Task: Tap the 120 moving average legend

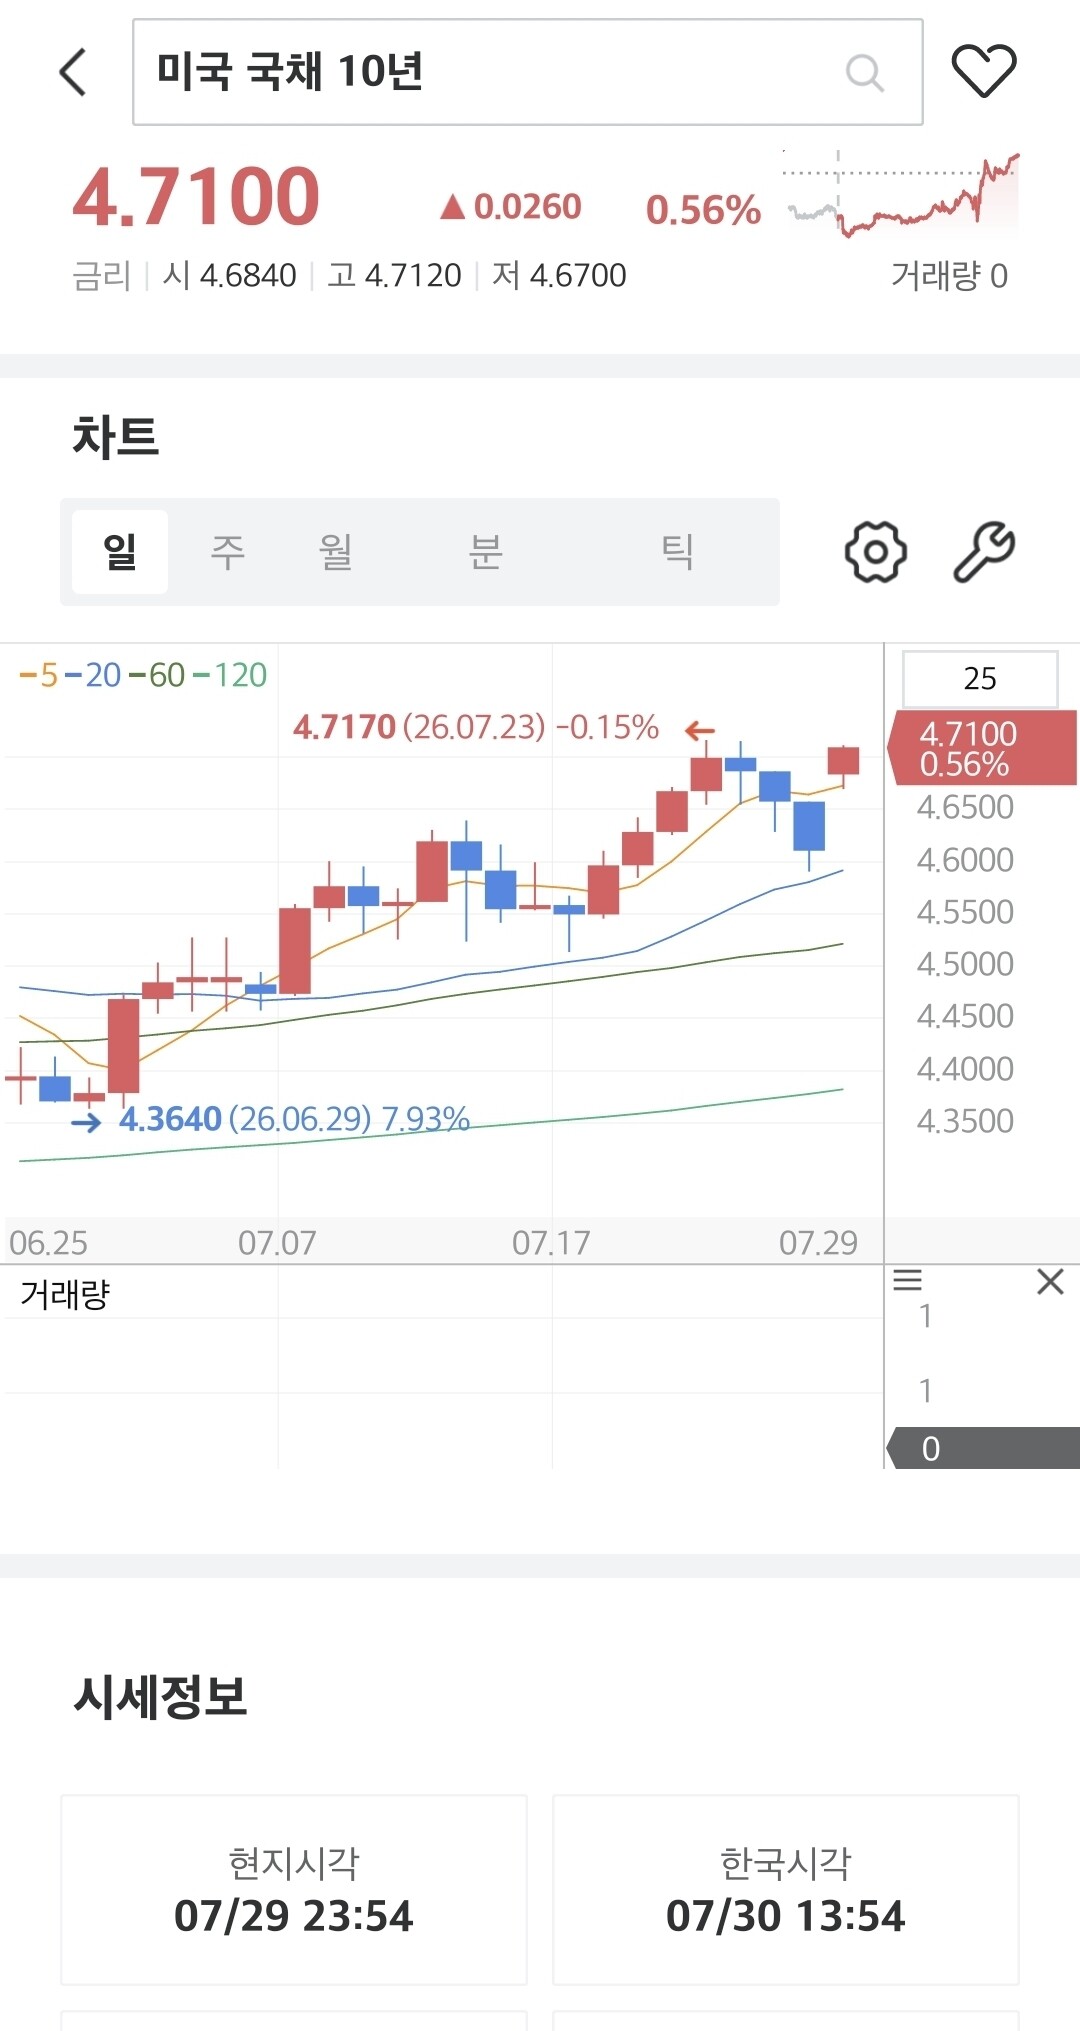Action: tap(230, 676)
